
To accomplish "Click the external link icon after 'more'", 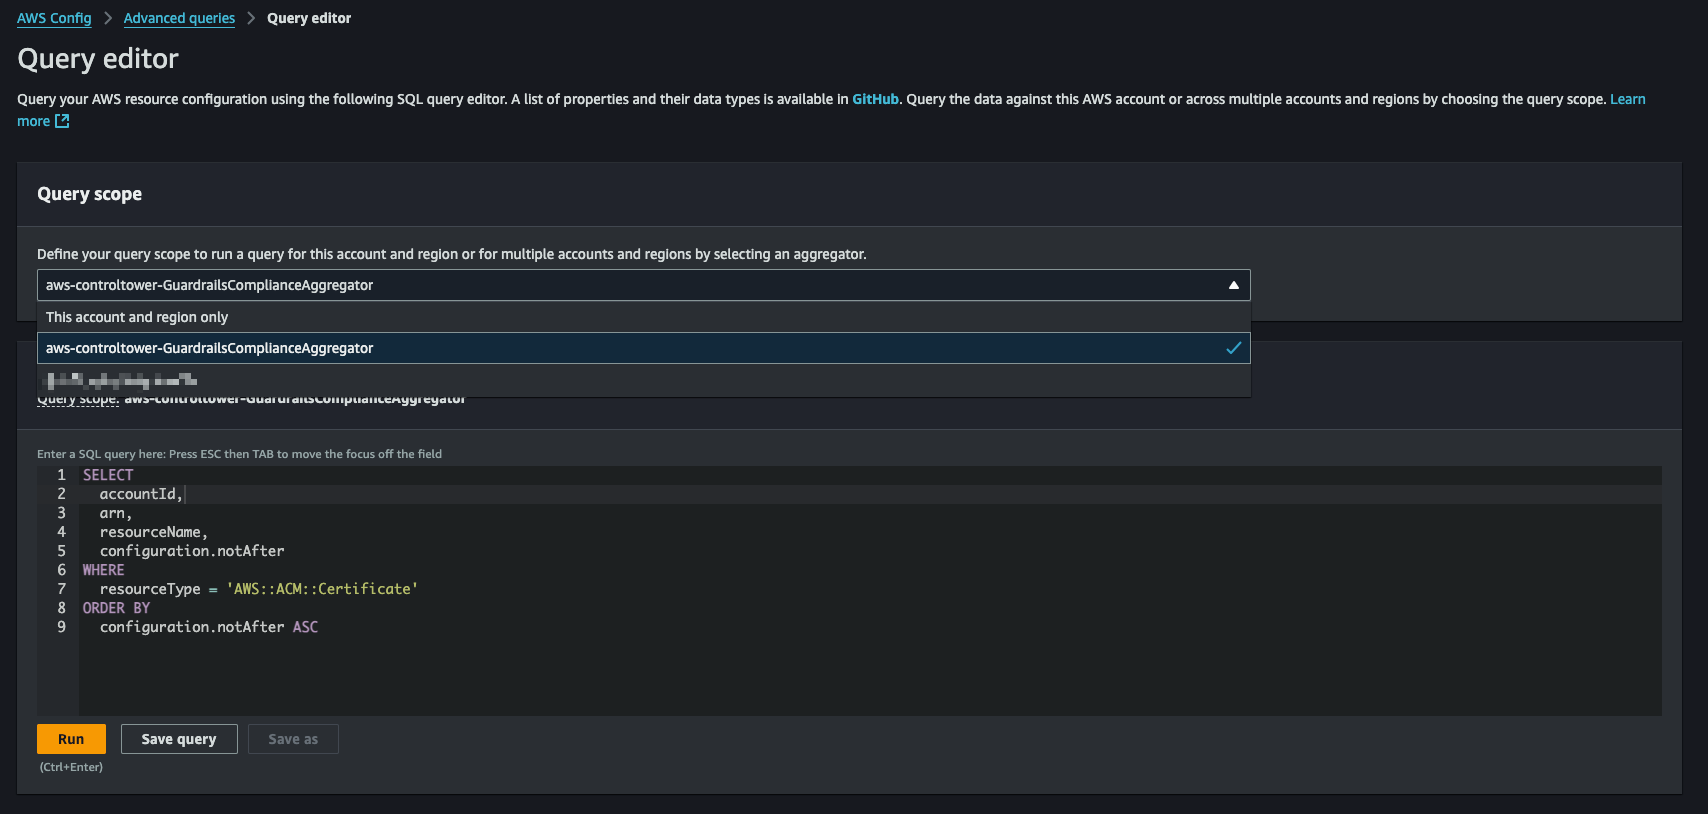I will 62,121.
